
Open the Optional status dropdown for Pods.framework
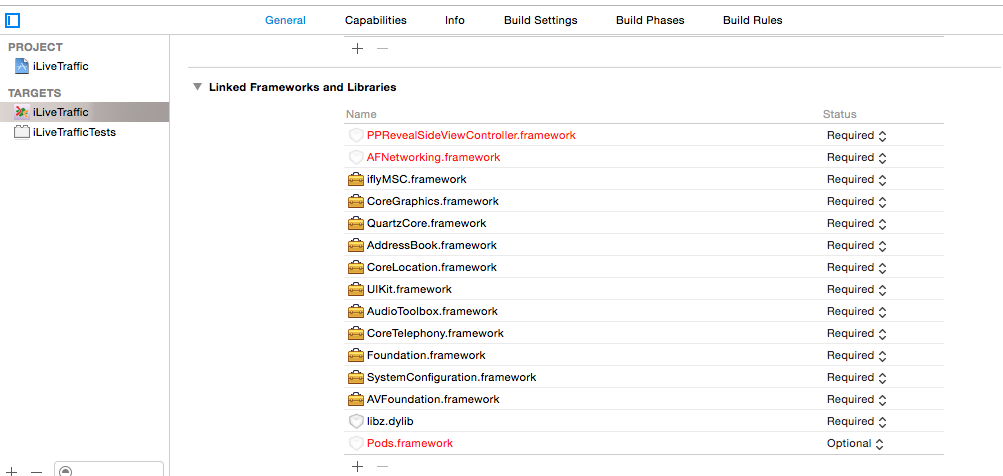point(855,443)
